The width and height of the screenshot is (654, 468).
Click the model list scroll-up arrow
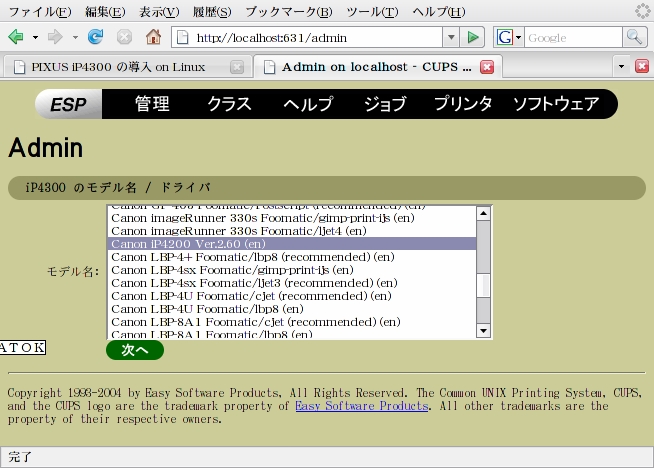pos(483,214)
